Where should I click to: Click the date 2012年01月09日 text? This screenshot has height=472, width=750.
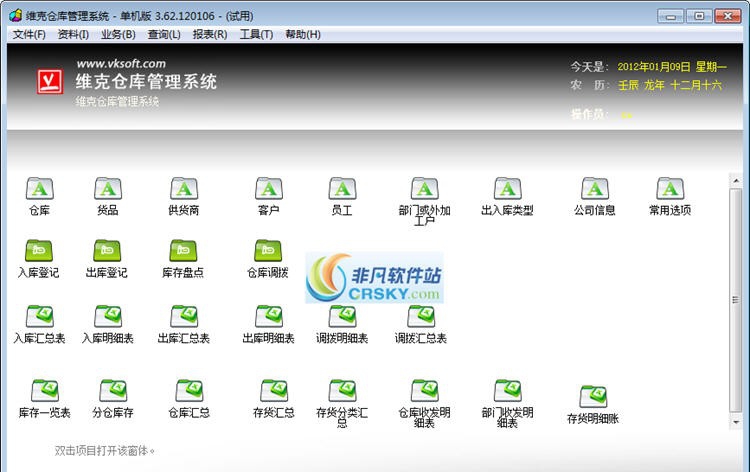(x=654, y=66)
